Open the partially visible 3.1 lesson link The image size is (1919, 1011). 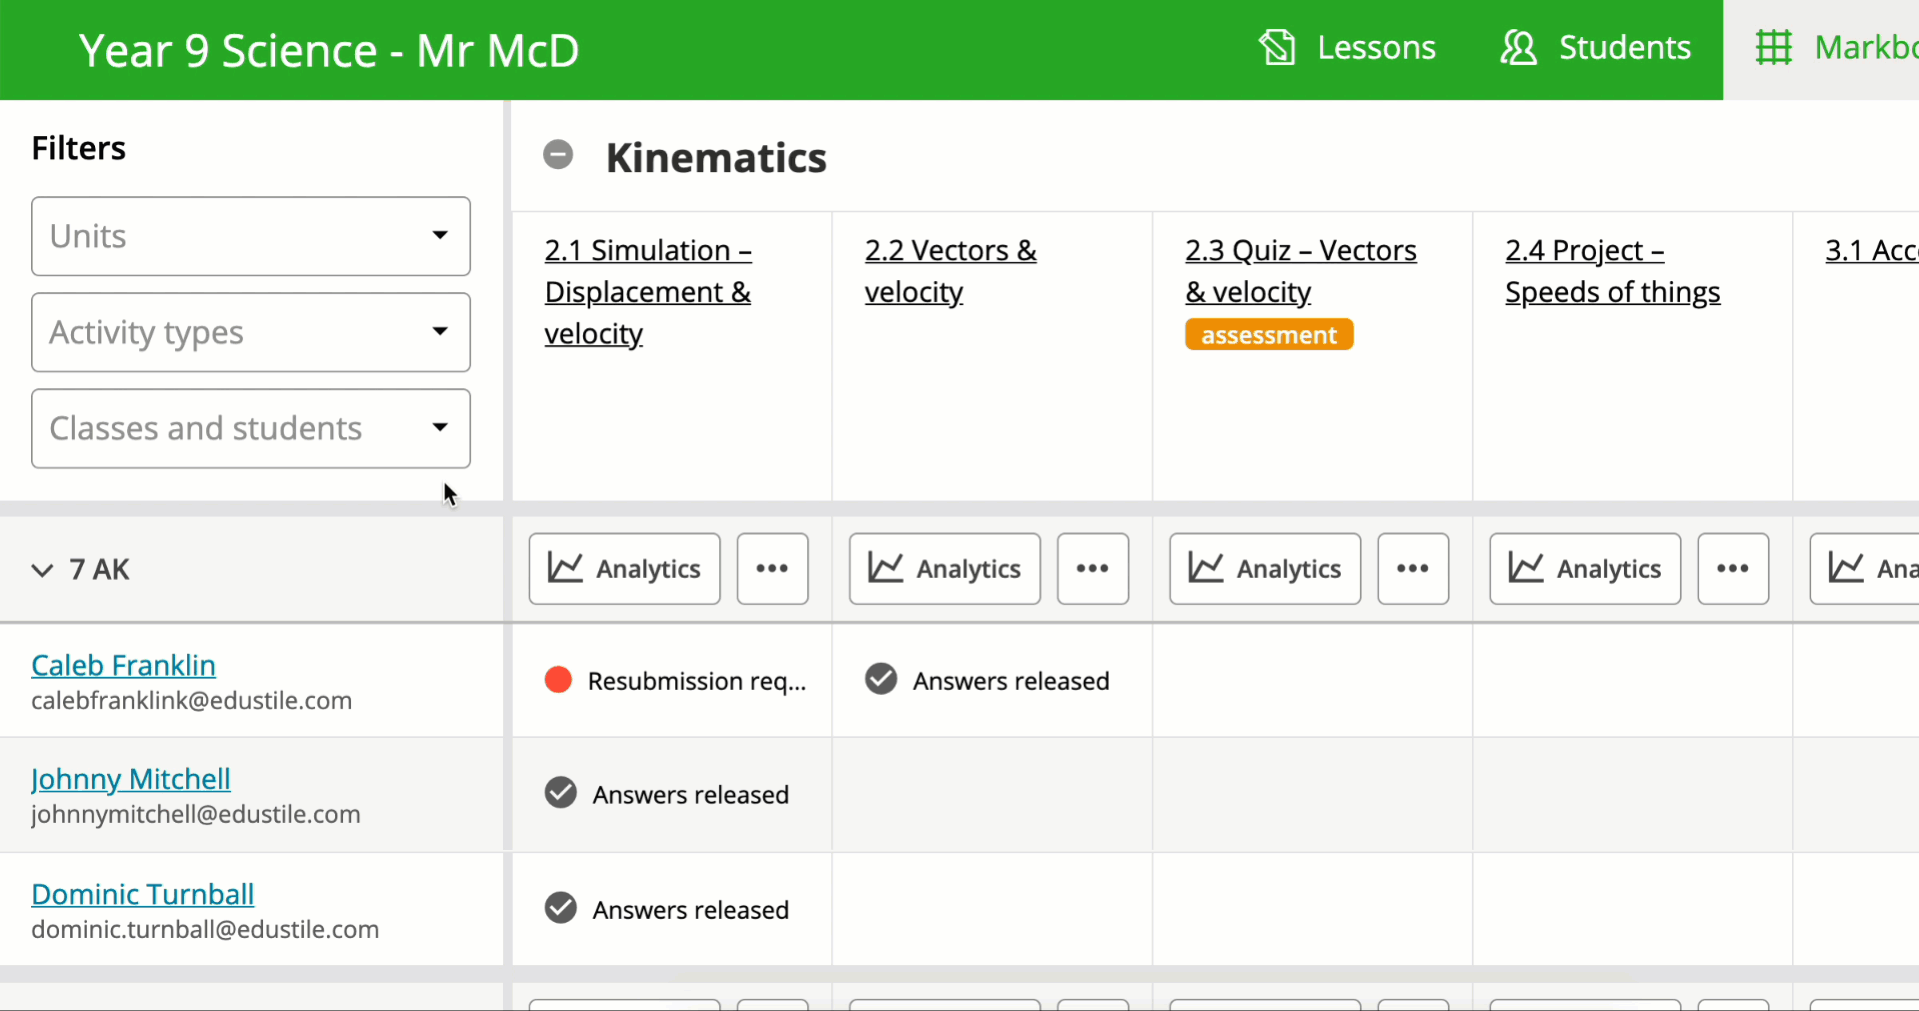(1871, 250)
